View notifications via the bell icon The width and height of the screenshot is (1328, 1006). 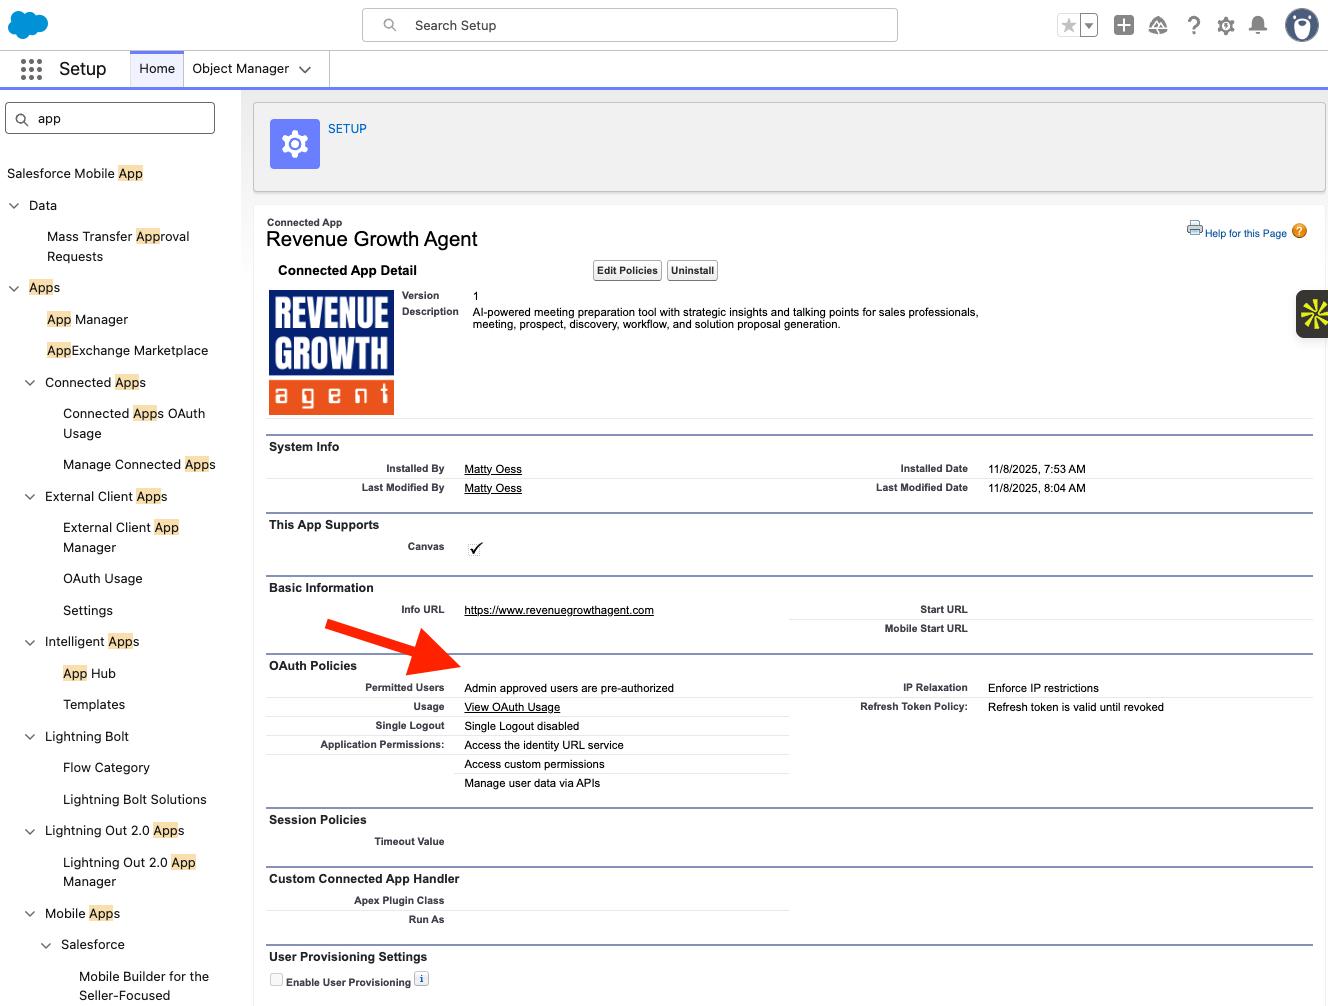pos(1258,25)
